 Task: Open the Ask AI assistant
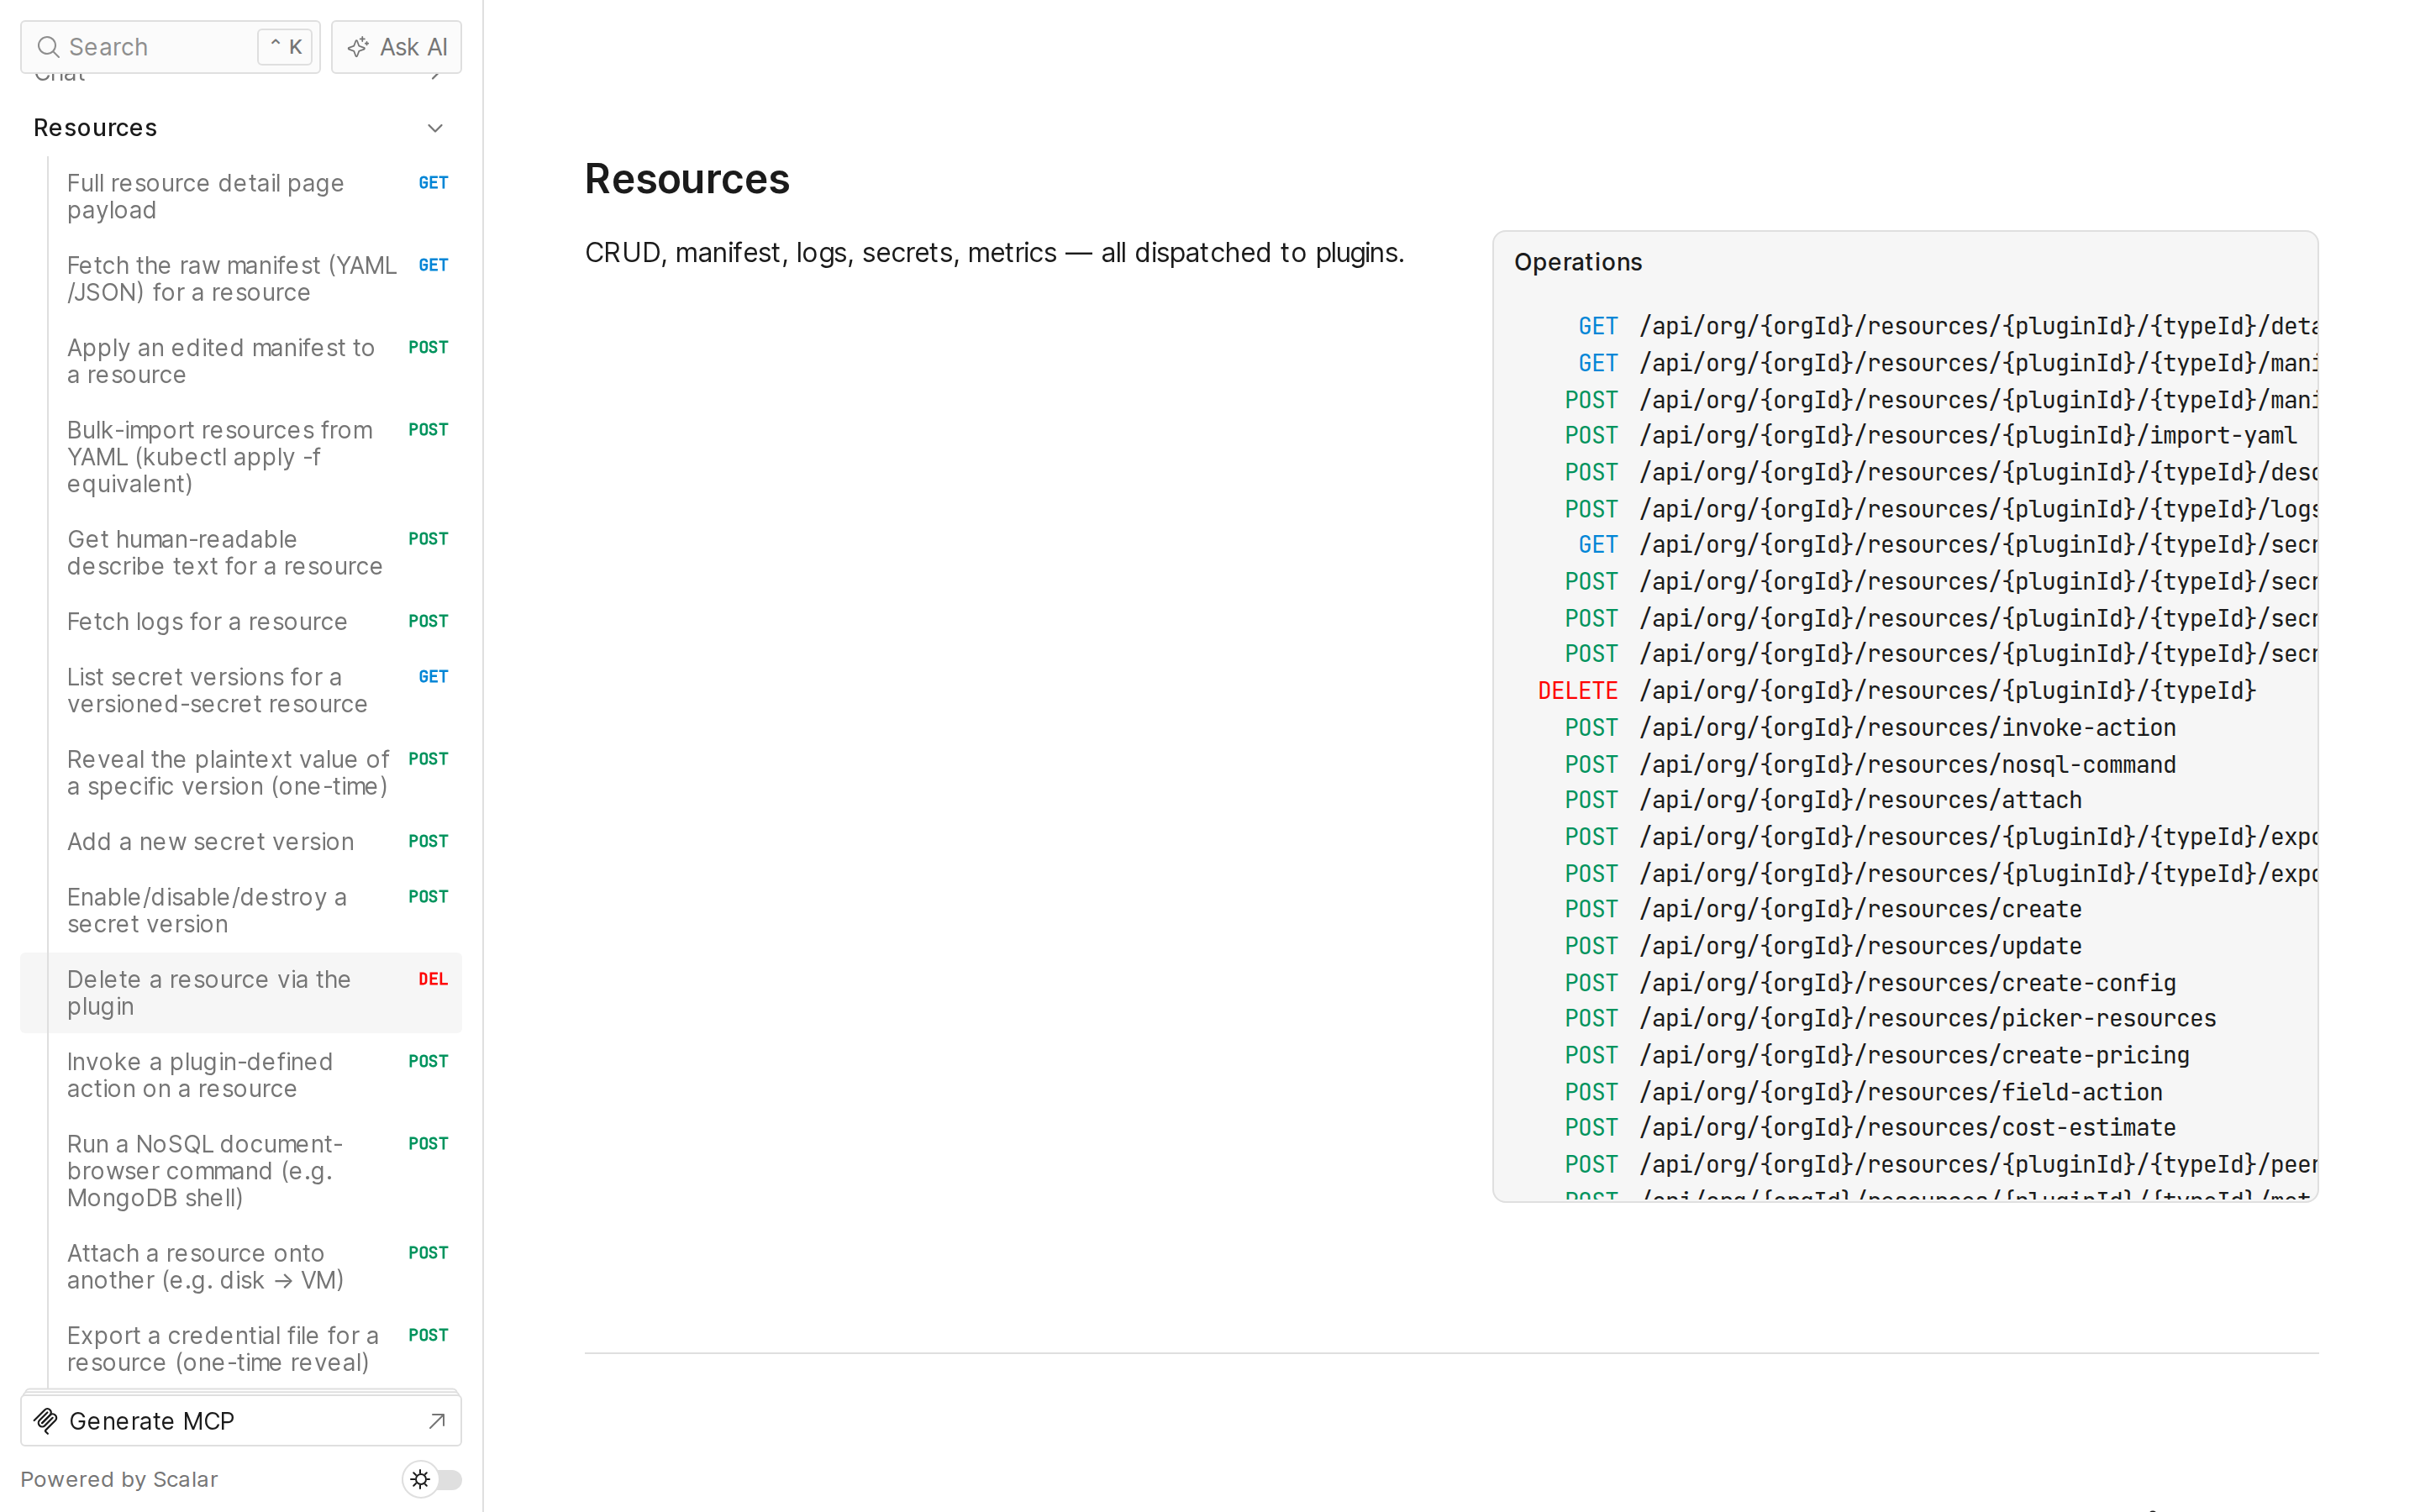click(396, 47)
